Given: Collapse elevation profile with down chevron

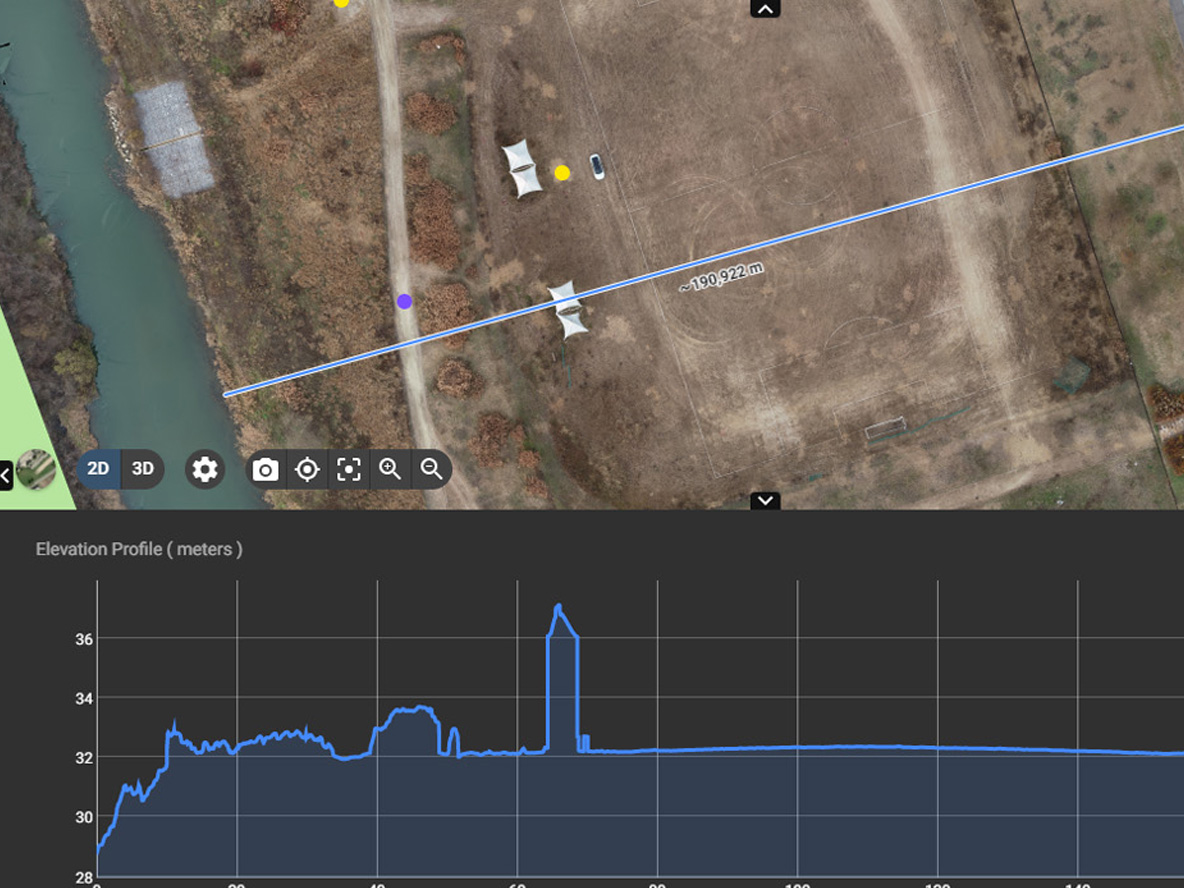Looking at the screenshot, I should (x=765, y=500).
